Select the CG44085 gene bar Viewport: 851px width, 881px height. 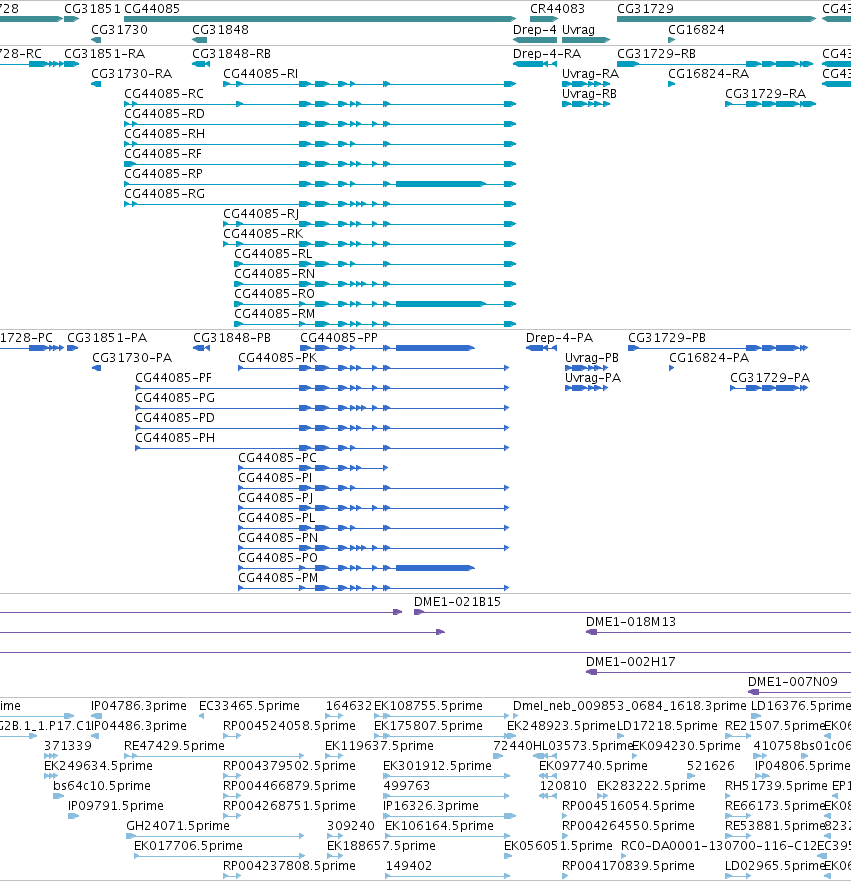(320, 19)
